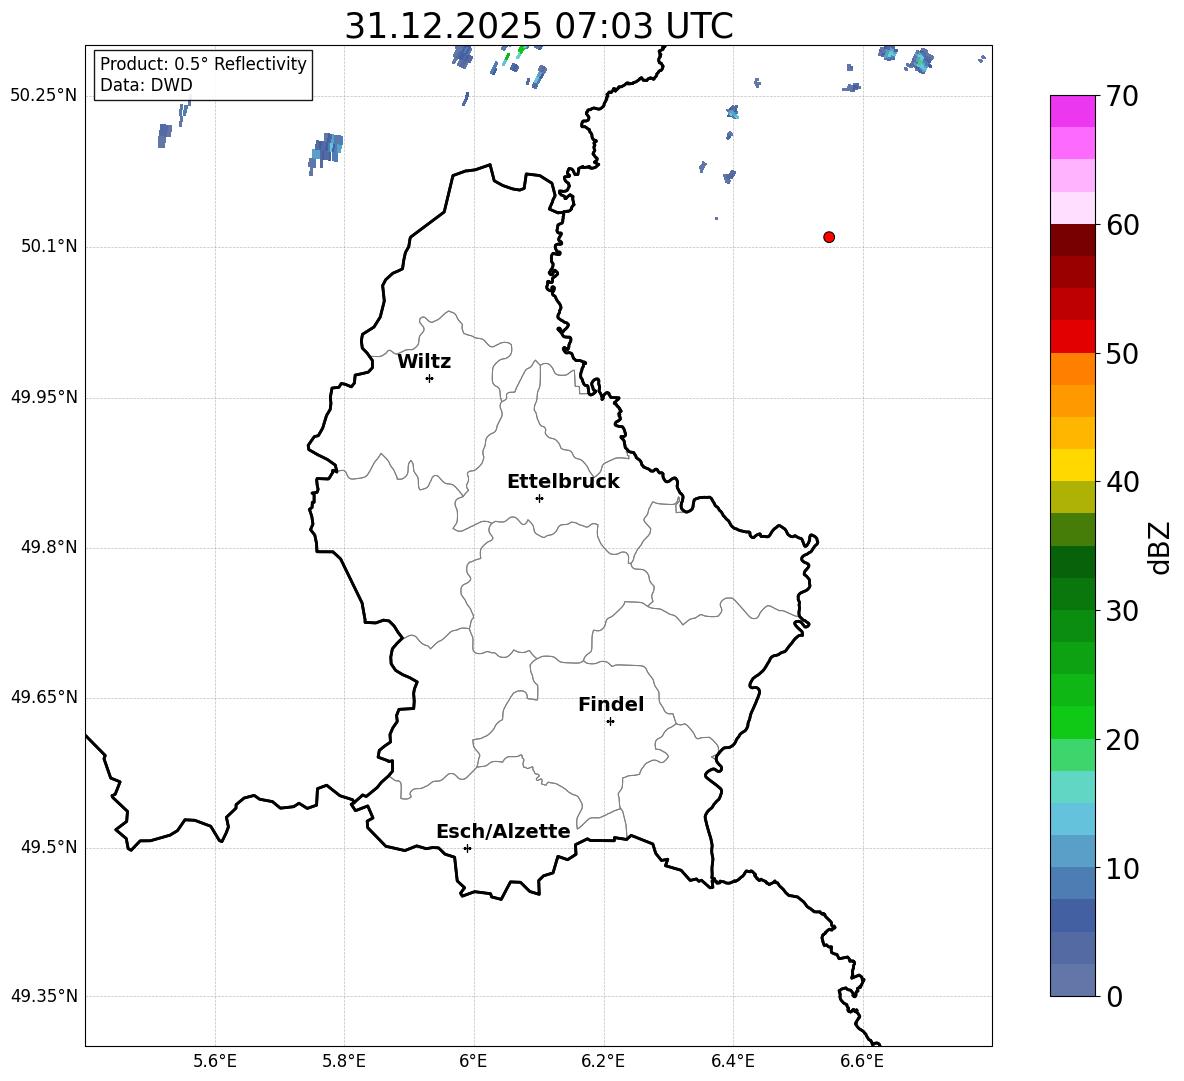Click the 50 tick label on colorbar
The image size is (1184, 1081).
tap(1123, 353)
